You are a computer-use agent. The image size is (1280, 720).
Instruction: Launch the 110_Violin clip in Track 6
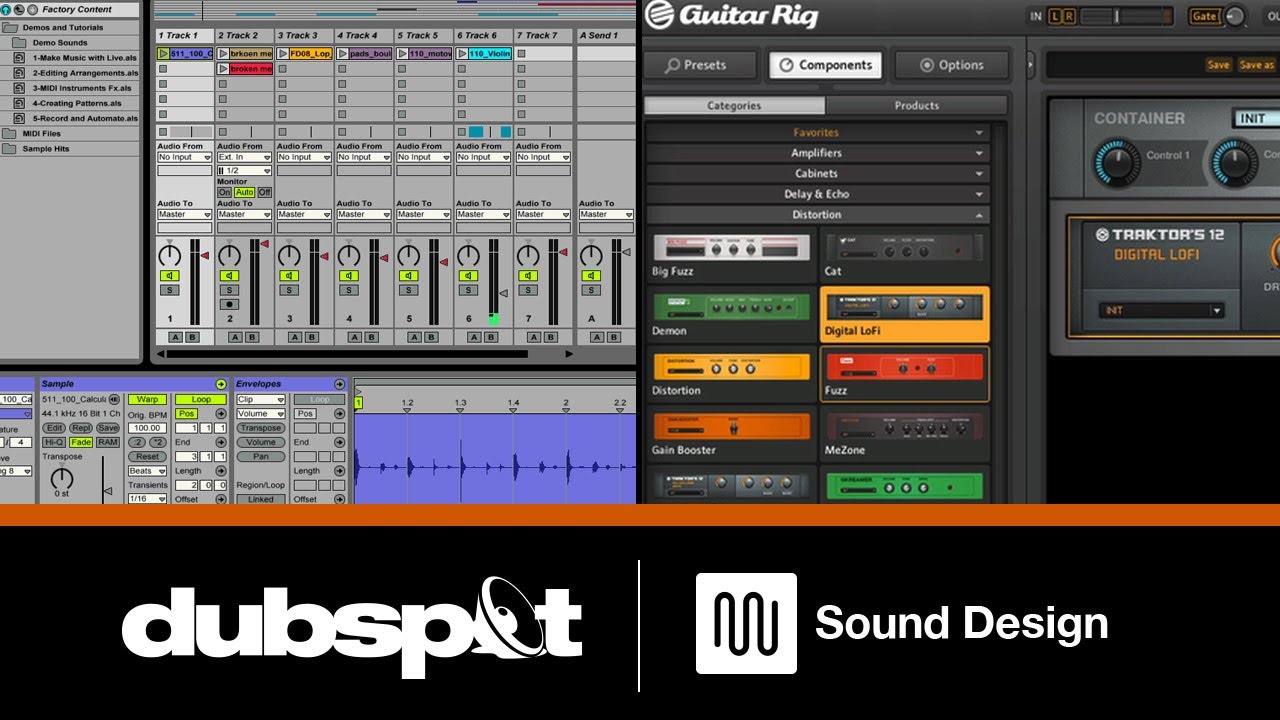462,53
